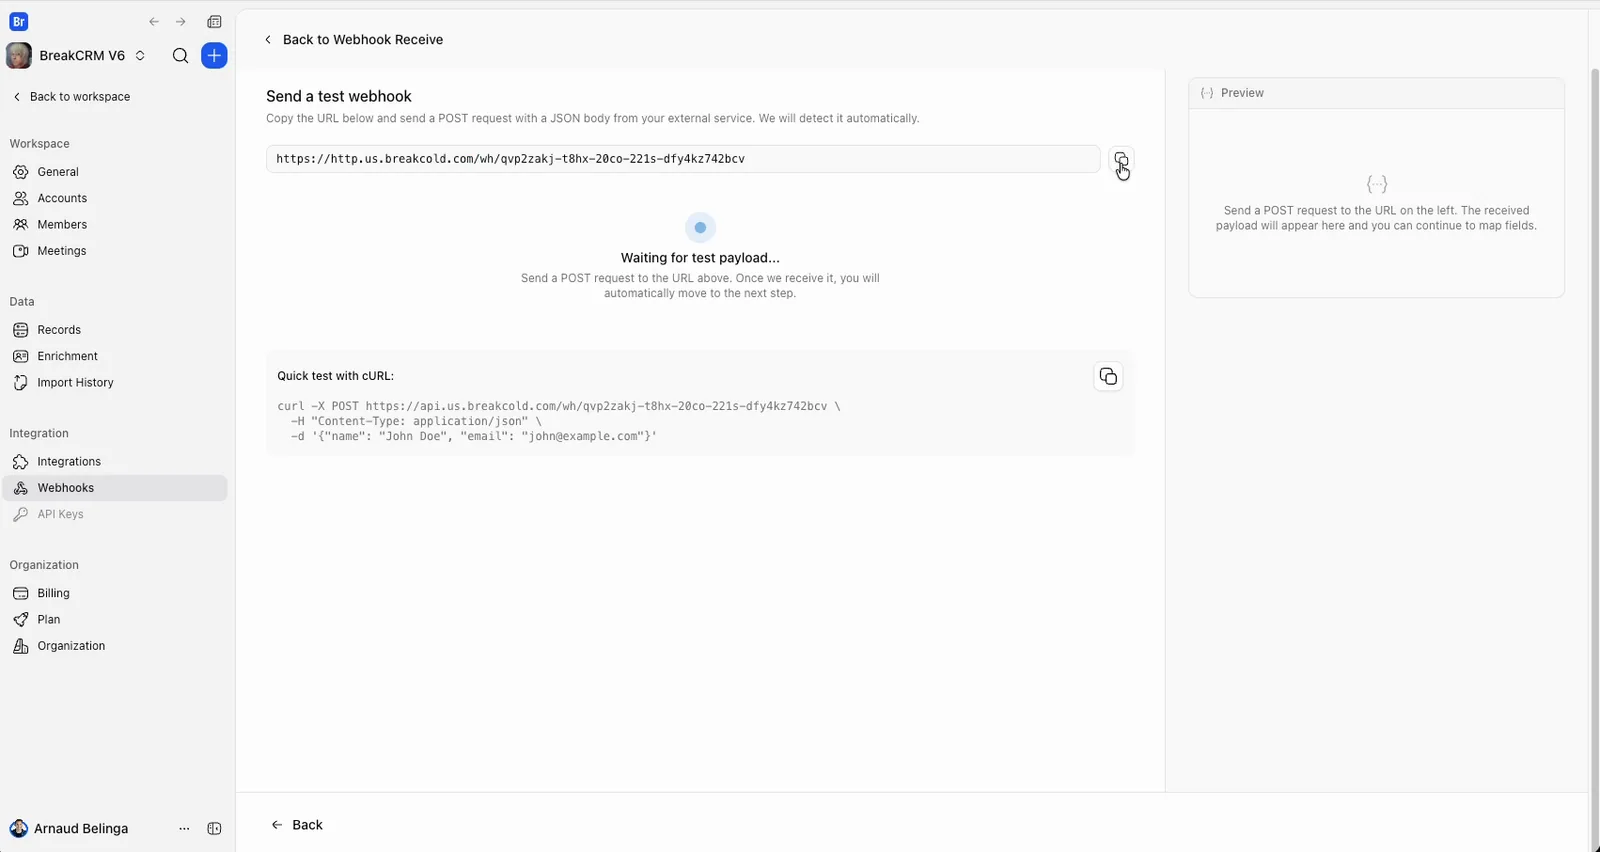Image resolution: width=1600 pixels, height=852 pixels.
Task: Click the "Quick test with cURL:" label
Action: (335, 376)
